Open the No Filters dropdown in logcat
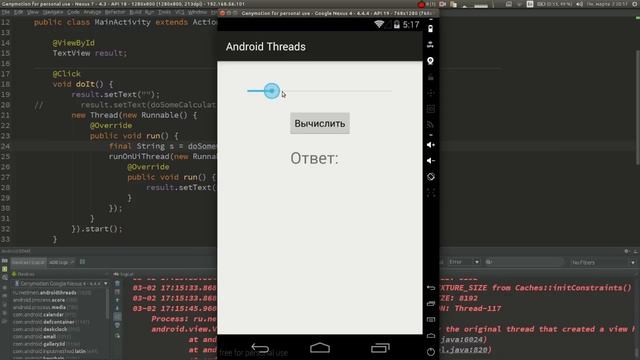640x360 pixels. (x=602, y=262)
